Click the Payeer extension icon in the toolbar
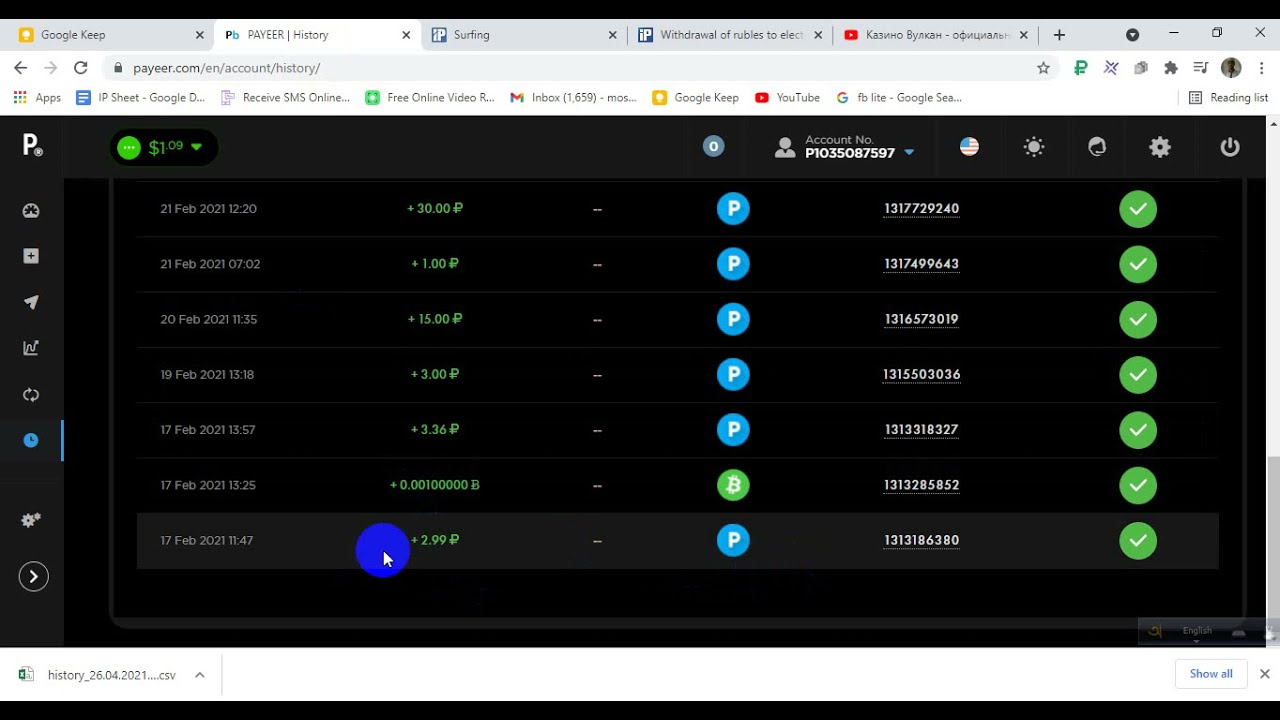The width and height of the screenshot is (1280, 720). pyautogui.click(x=1081, y=68)
